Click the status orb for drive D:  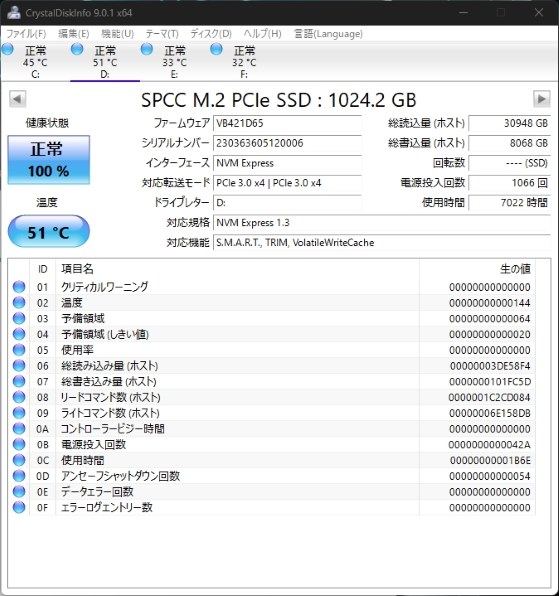coord(77,49)
